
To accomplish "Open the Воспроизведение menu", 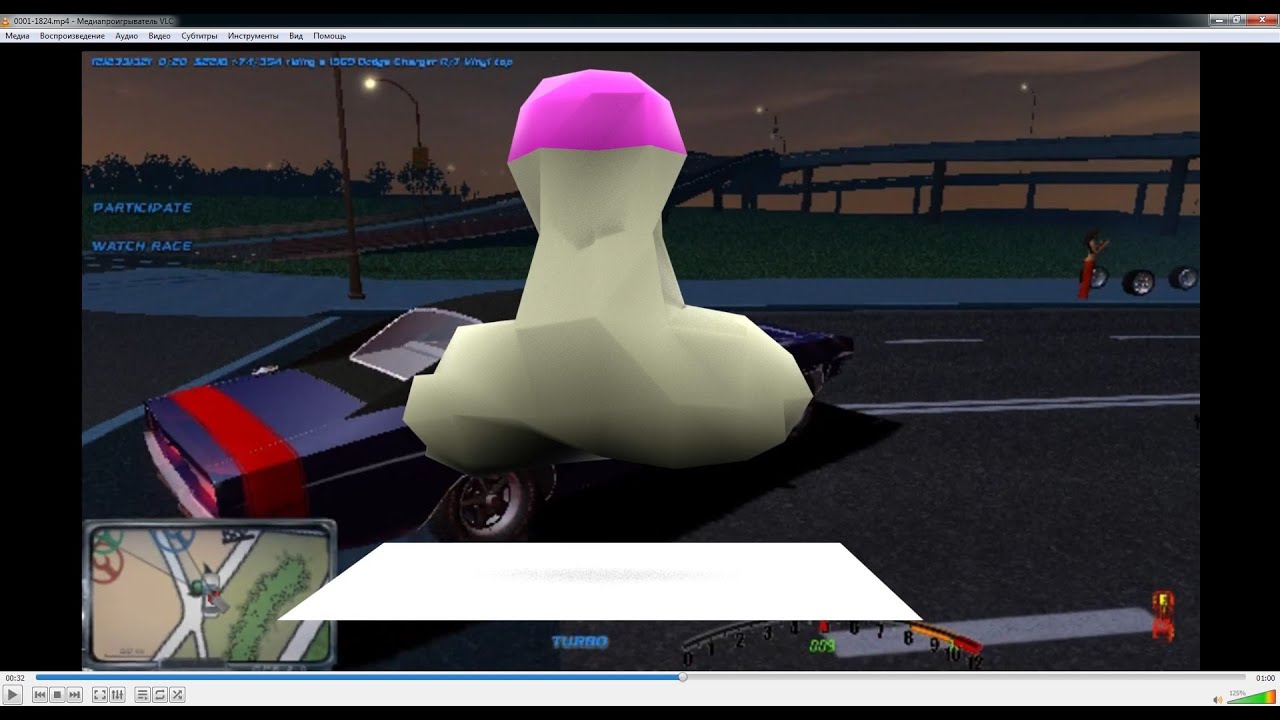I will click(72, 36).
